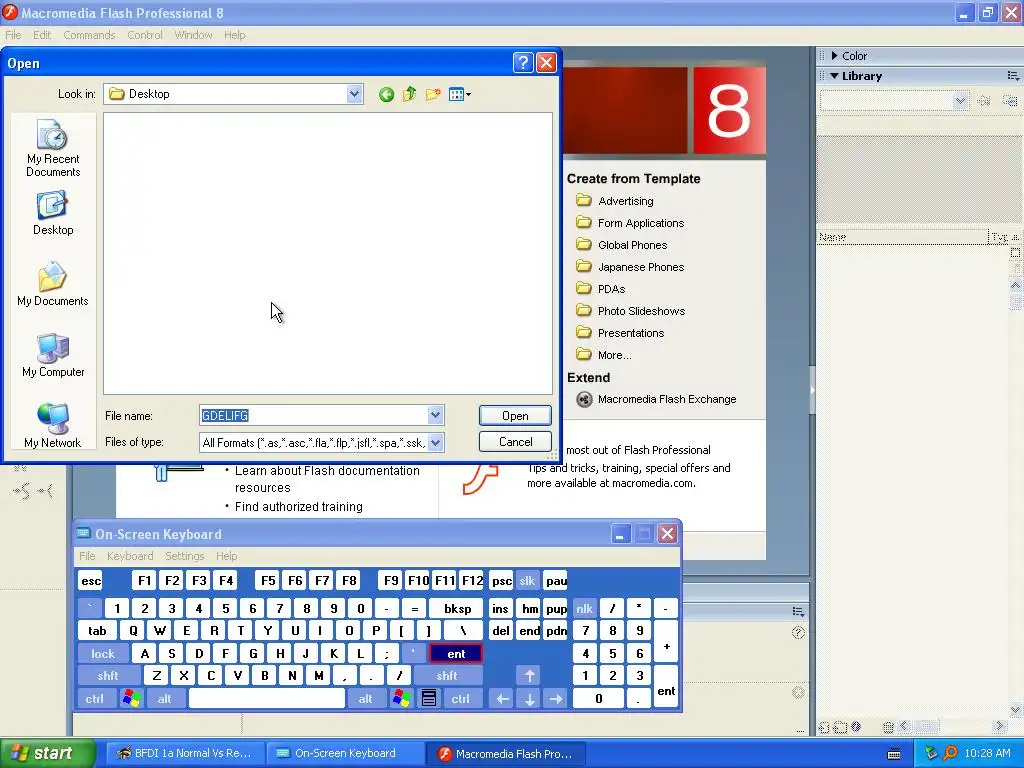1024x768 pixels.
Task: Click the Library pin current library icon
Action: tap(984, 101)
